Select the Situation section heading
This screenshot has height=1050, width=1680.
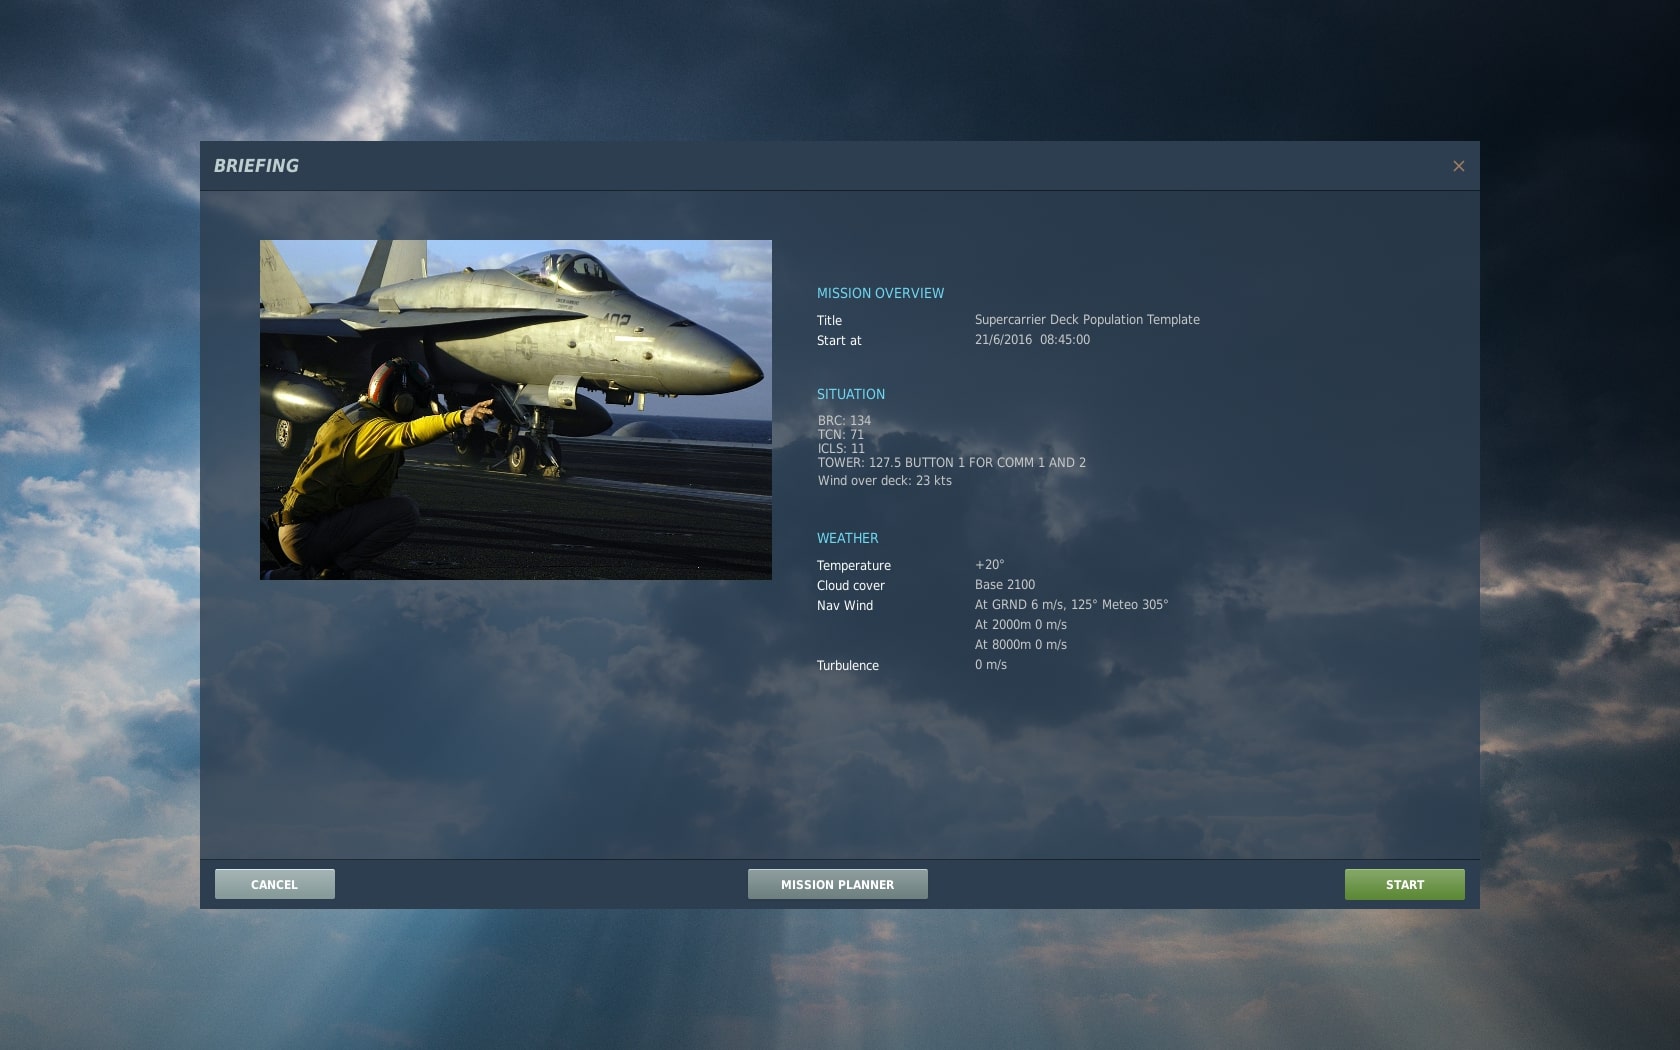pyautogui.click(x=850, y=394)
